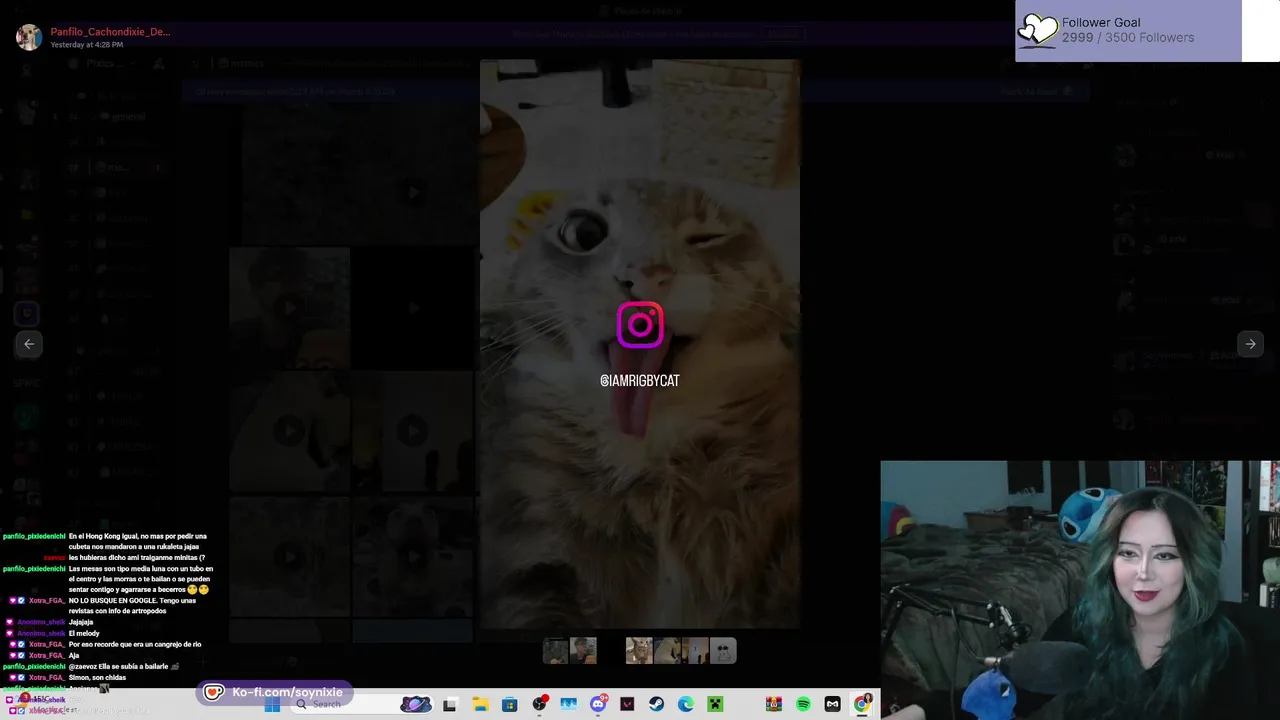The width and height of the screenshot is (1280, 720).
Task: Open Spotify from the taskbar
Action: (803, 705)
